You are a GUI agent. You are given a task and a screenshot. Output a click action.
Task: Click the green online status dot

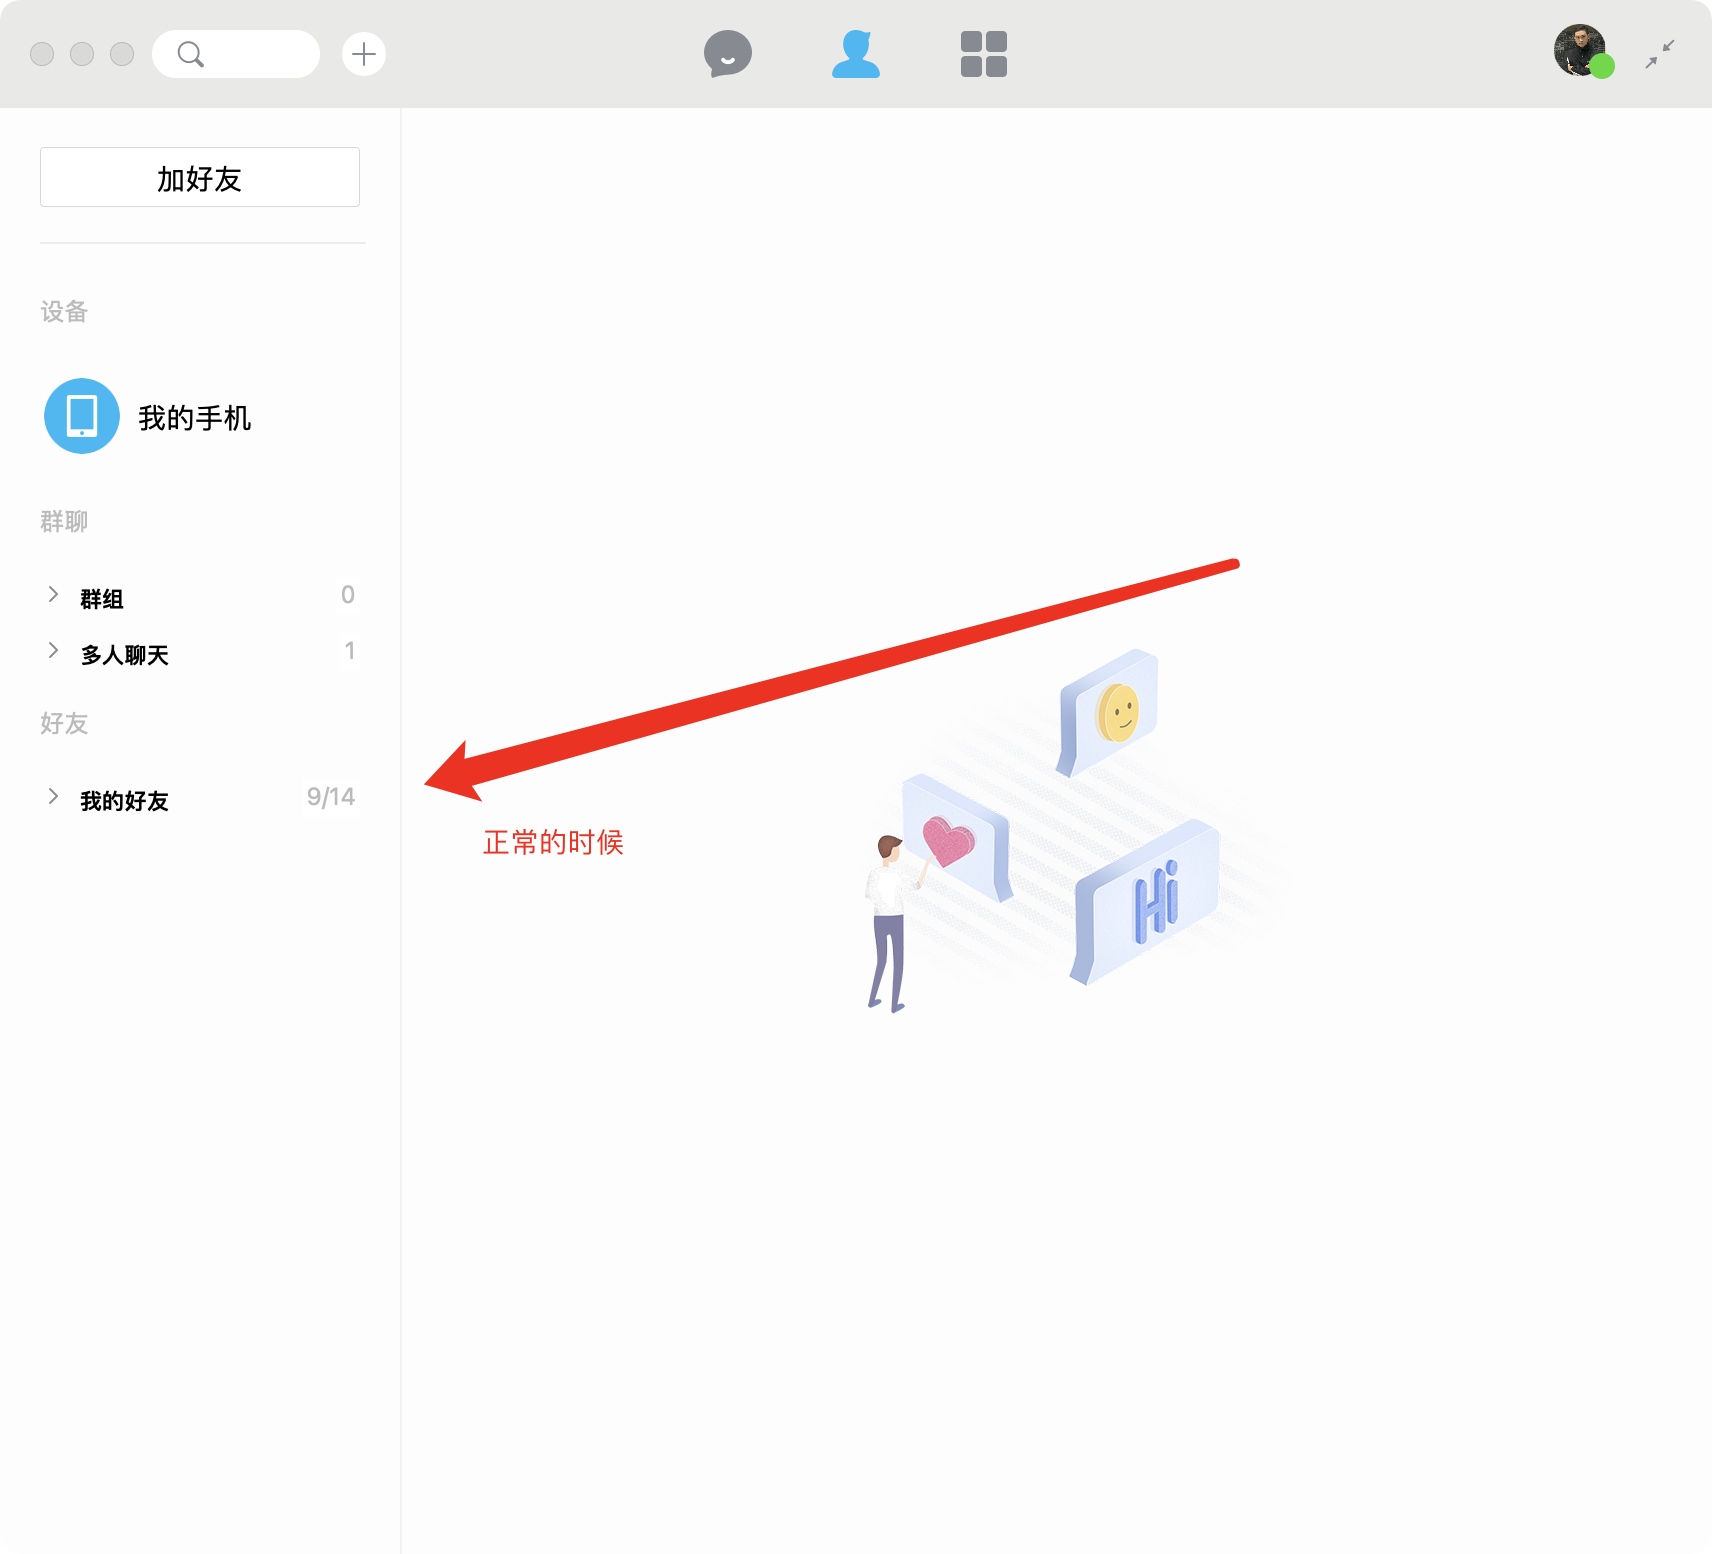(1602, 67)
